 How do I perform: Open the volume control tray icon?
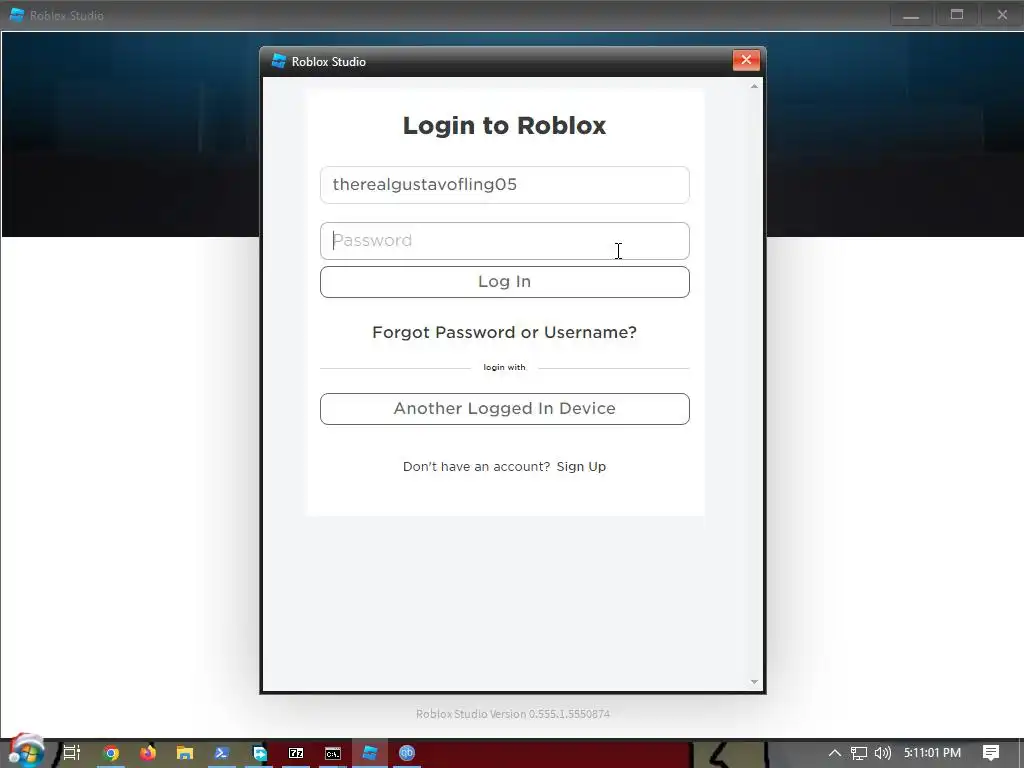[882, 753]
